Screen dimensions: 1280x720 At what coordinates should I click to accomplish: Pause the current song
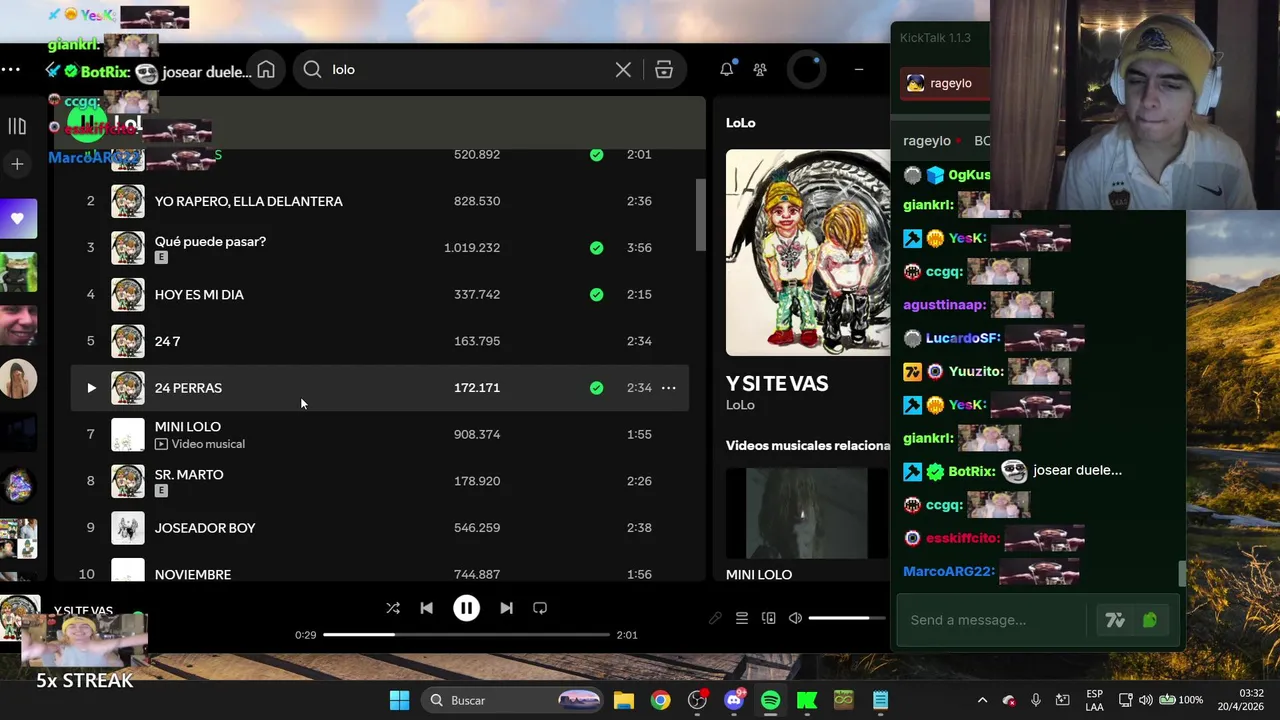[466, 608]
